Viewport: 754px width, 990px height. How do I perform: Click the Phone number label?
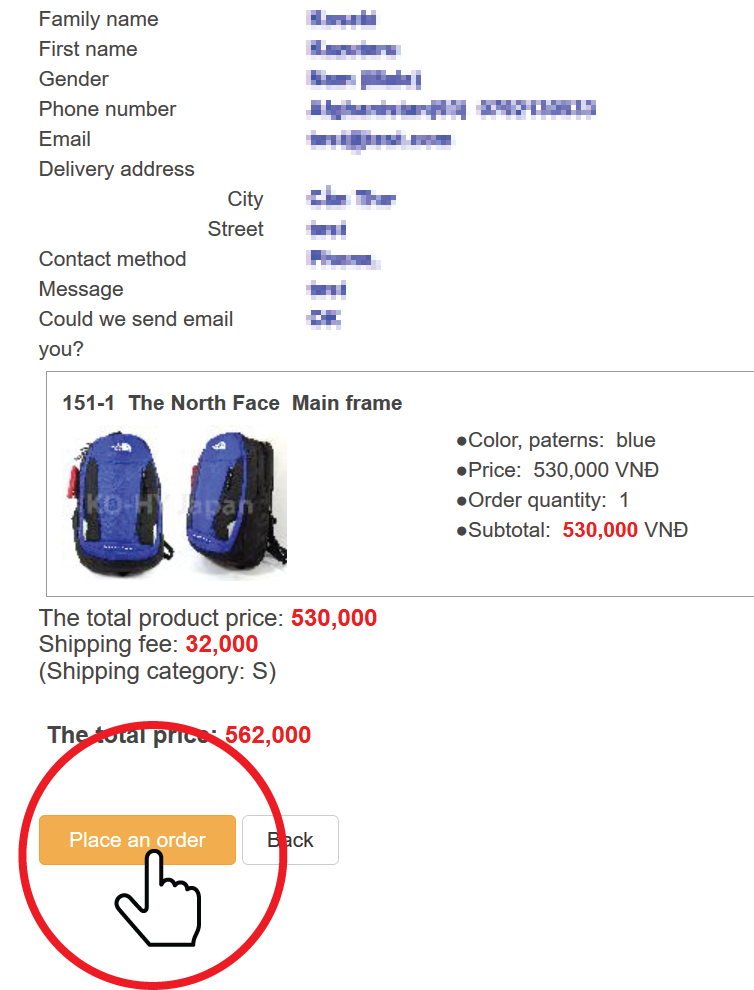click(107, 109)
